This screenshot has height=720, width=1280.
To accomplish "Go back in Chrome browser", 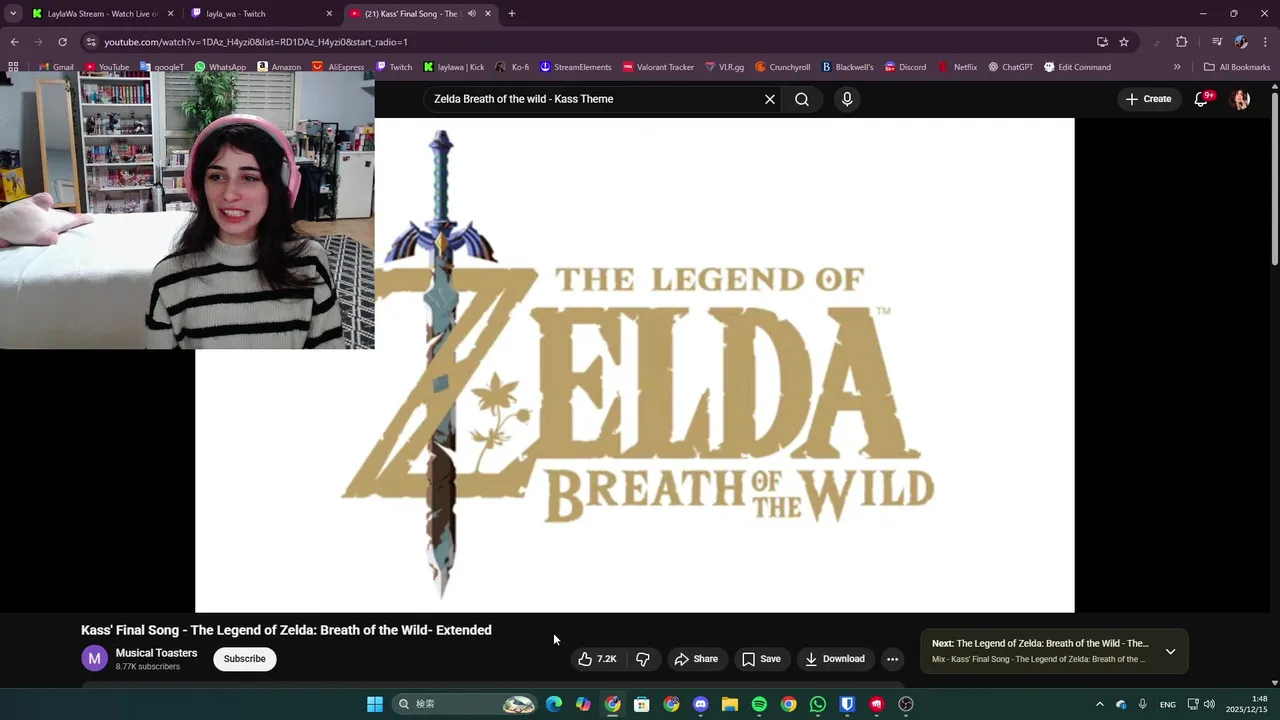I will coord(14,42).
